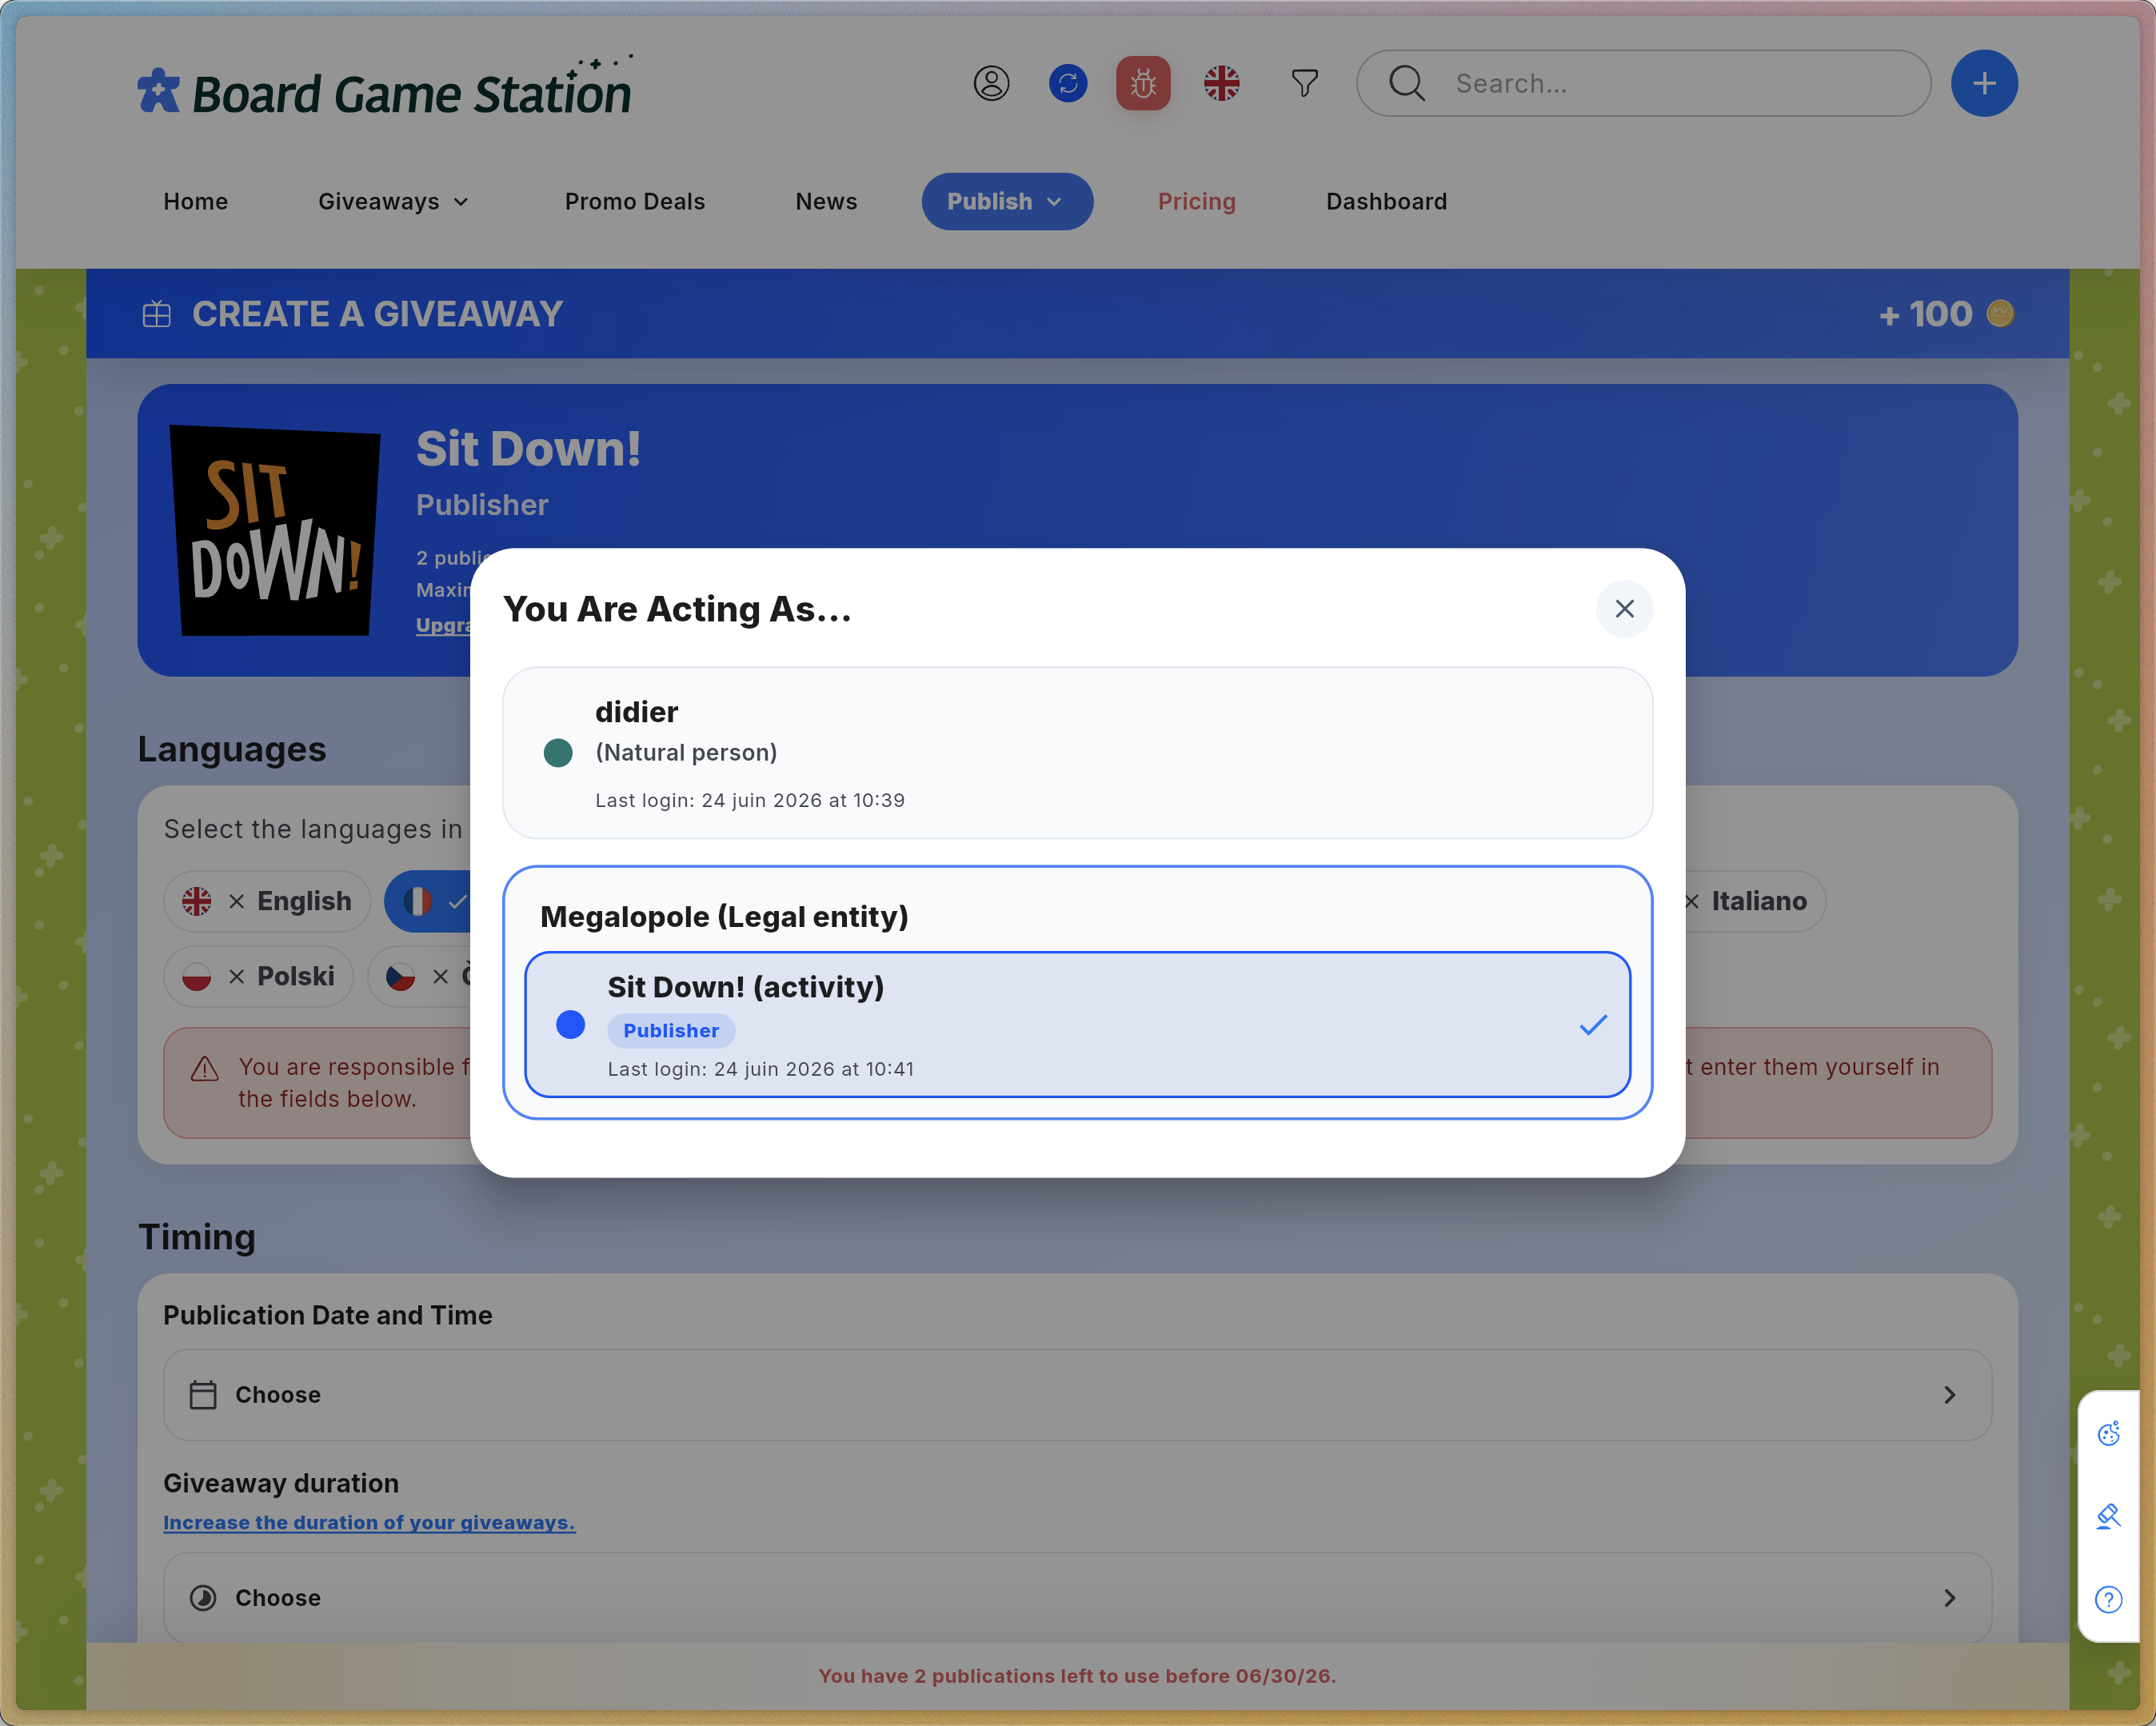2156x1726 pixels.
Task: Click the gift icon beside Create a Giveaway
Action: coord(157,314)
